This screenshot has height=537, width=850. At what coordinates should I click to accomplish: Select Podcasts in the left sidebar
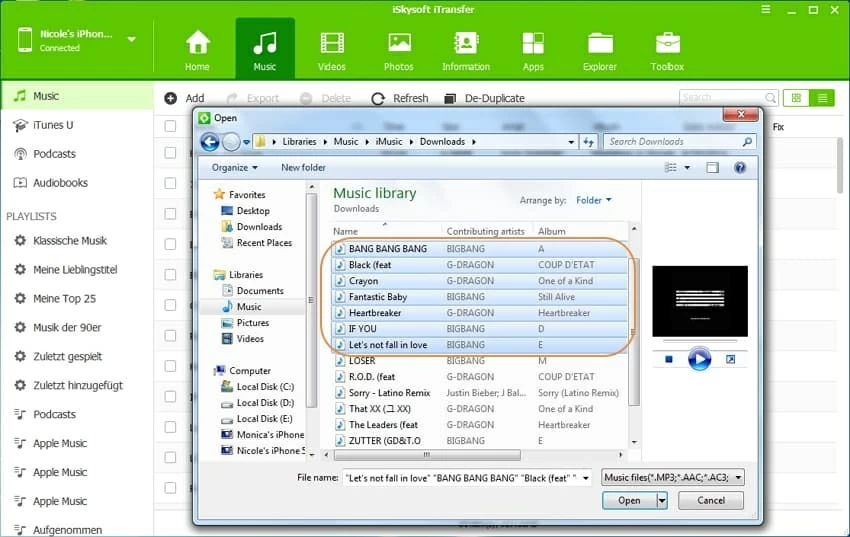(54, 154)
